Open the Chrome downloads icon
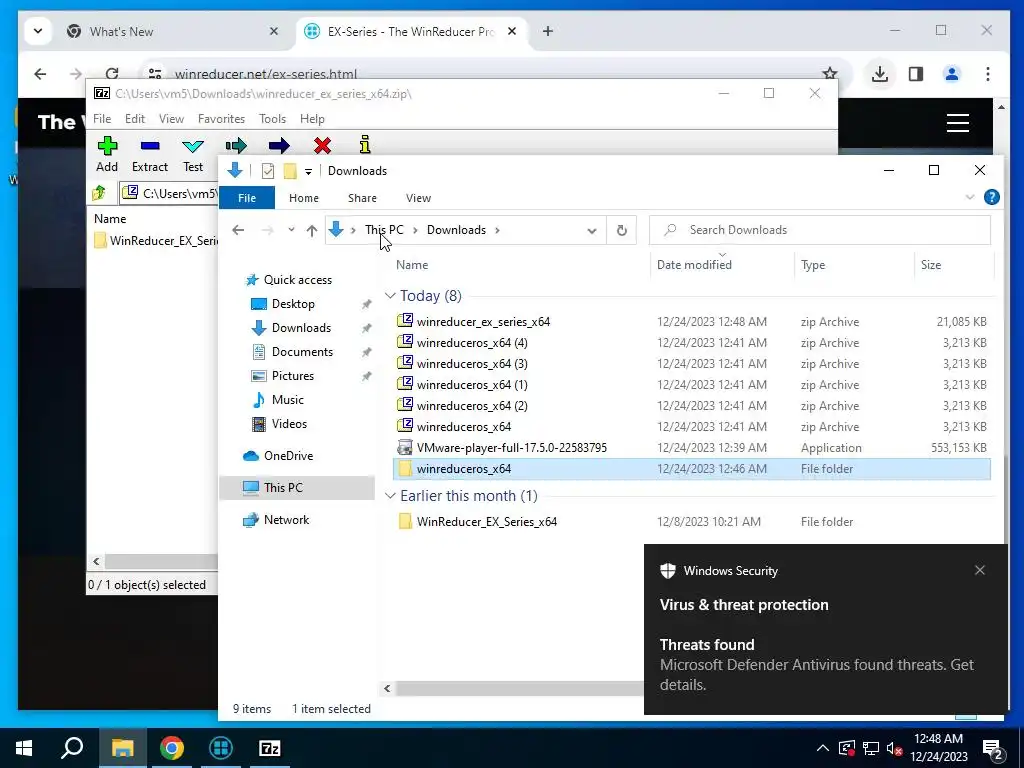 point(880,74)
